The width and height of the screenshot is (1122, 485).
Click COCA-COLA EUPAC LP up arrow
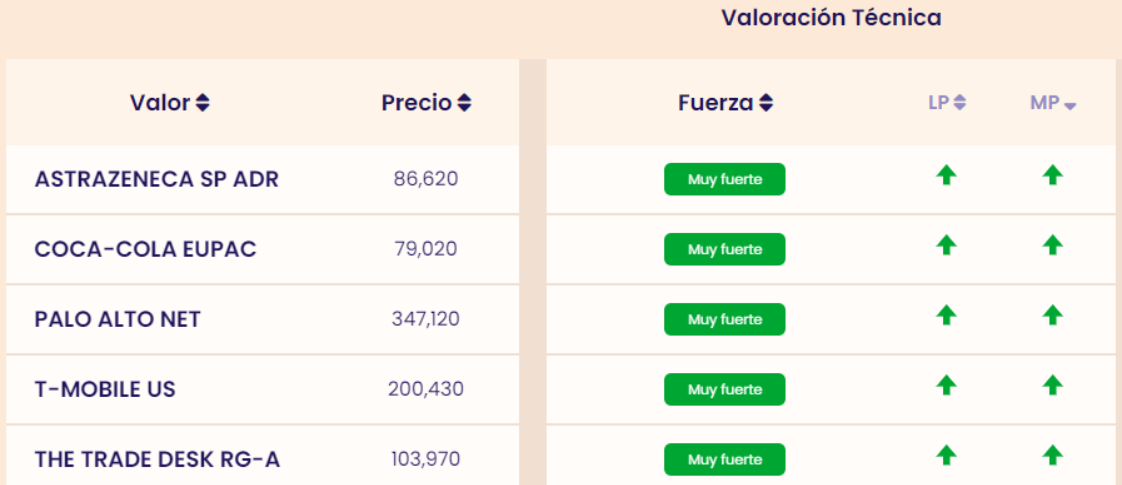[x=946, y=245]
